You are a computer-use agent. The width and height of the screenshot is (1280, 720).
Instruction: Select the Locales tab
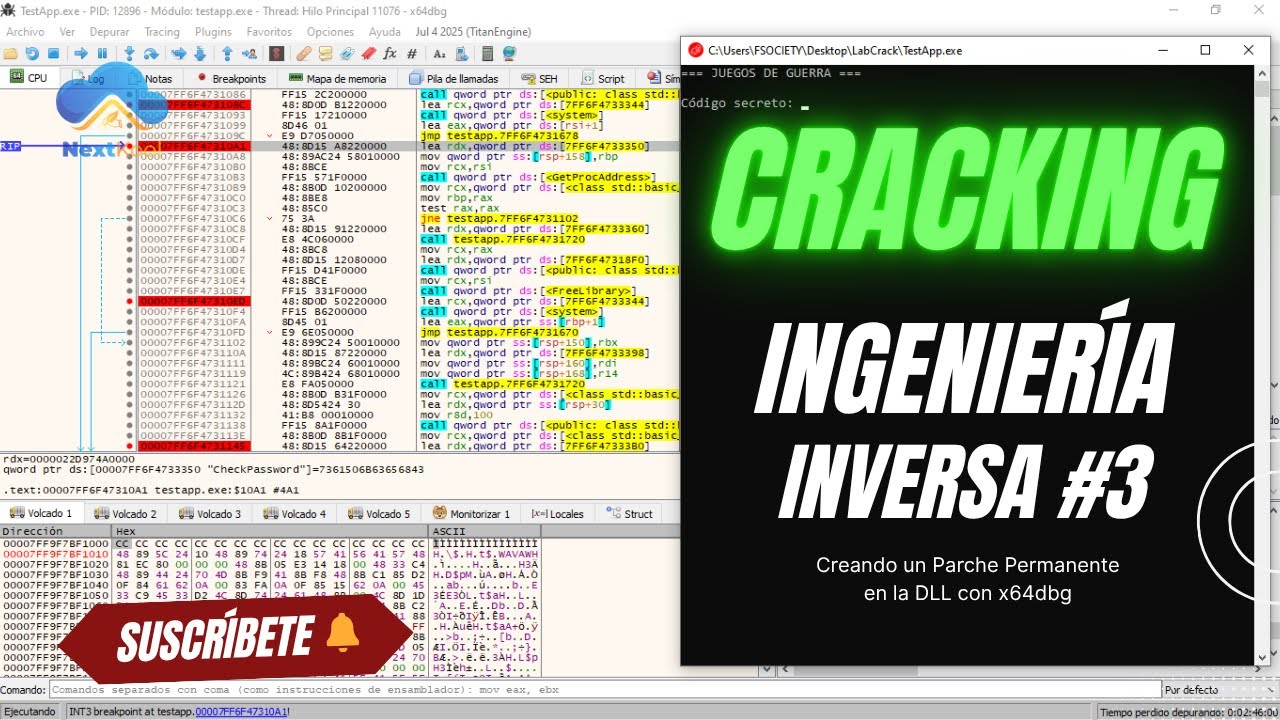coord(558,514)
